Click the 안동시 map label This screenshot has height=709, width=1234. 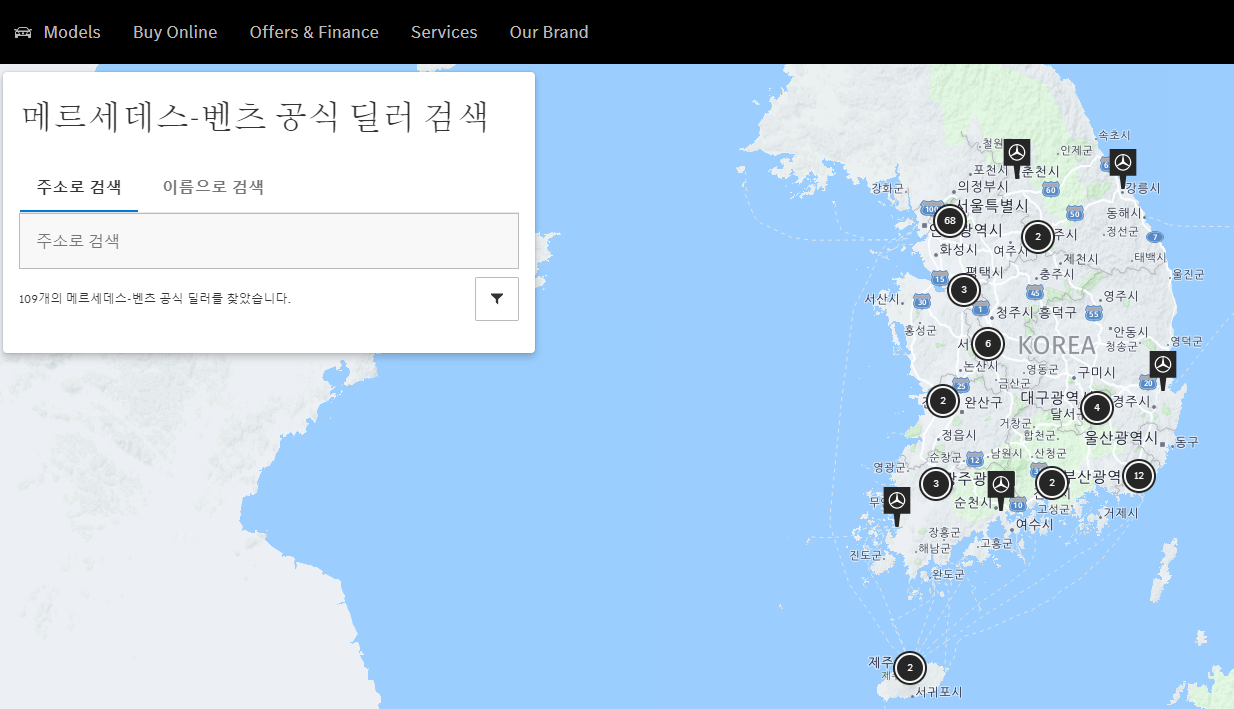coord(1130,331)
